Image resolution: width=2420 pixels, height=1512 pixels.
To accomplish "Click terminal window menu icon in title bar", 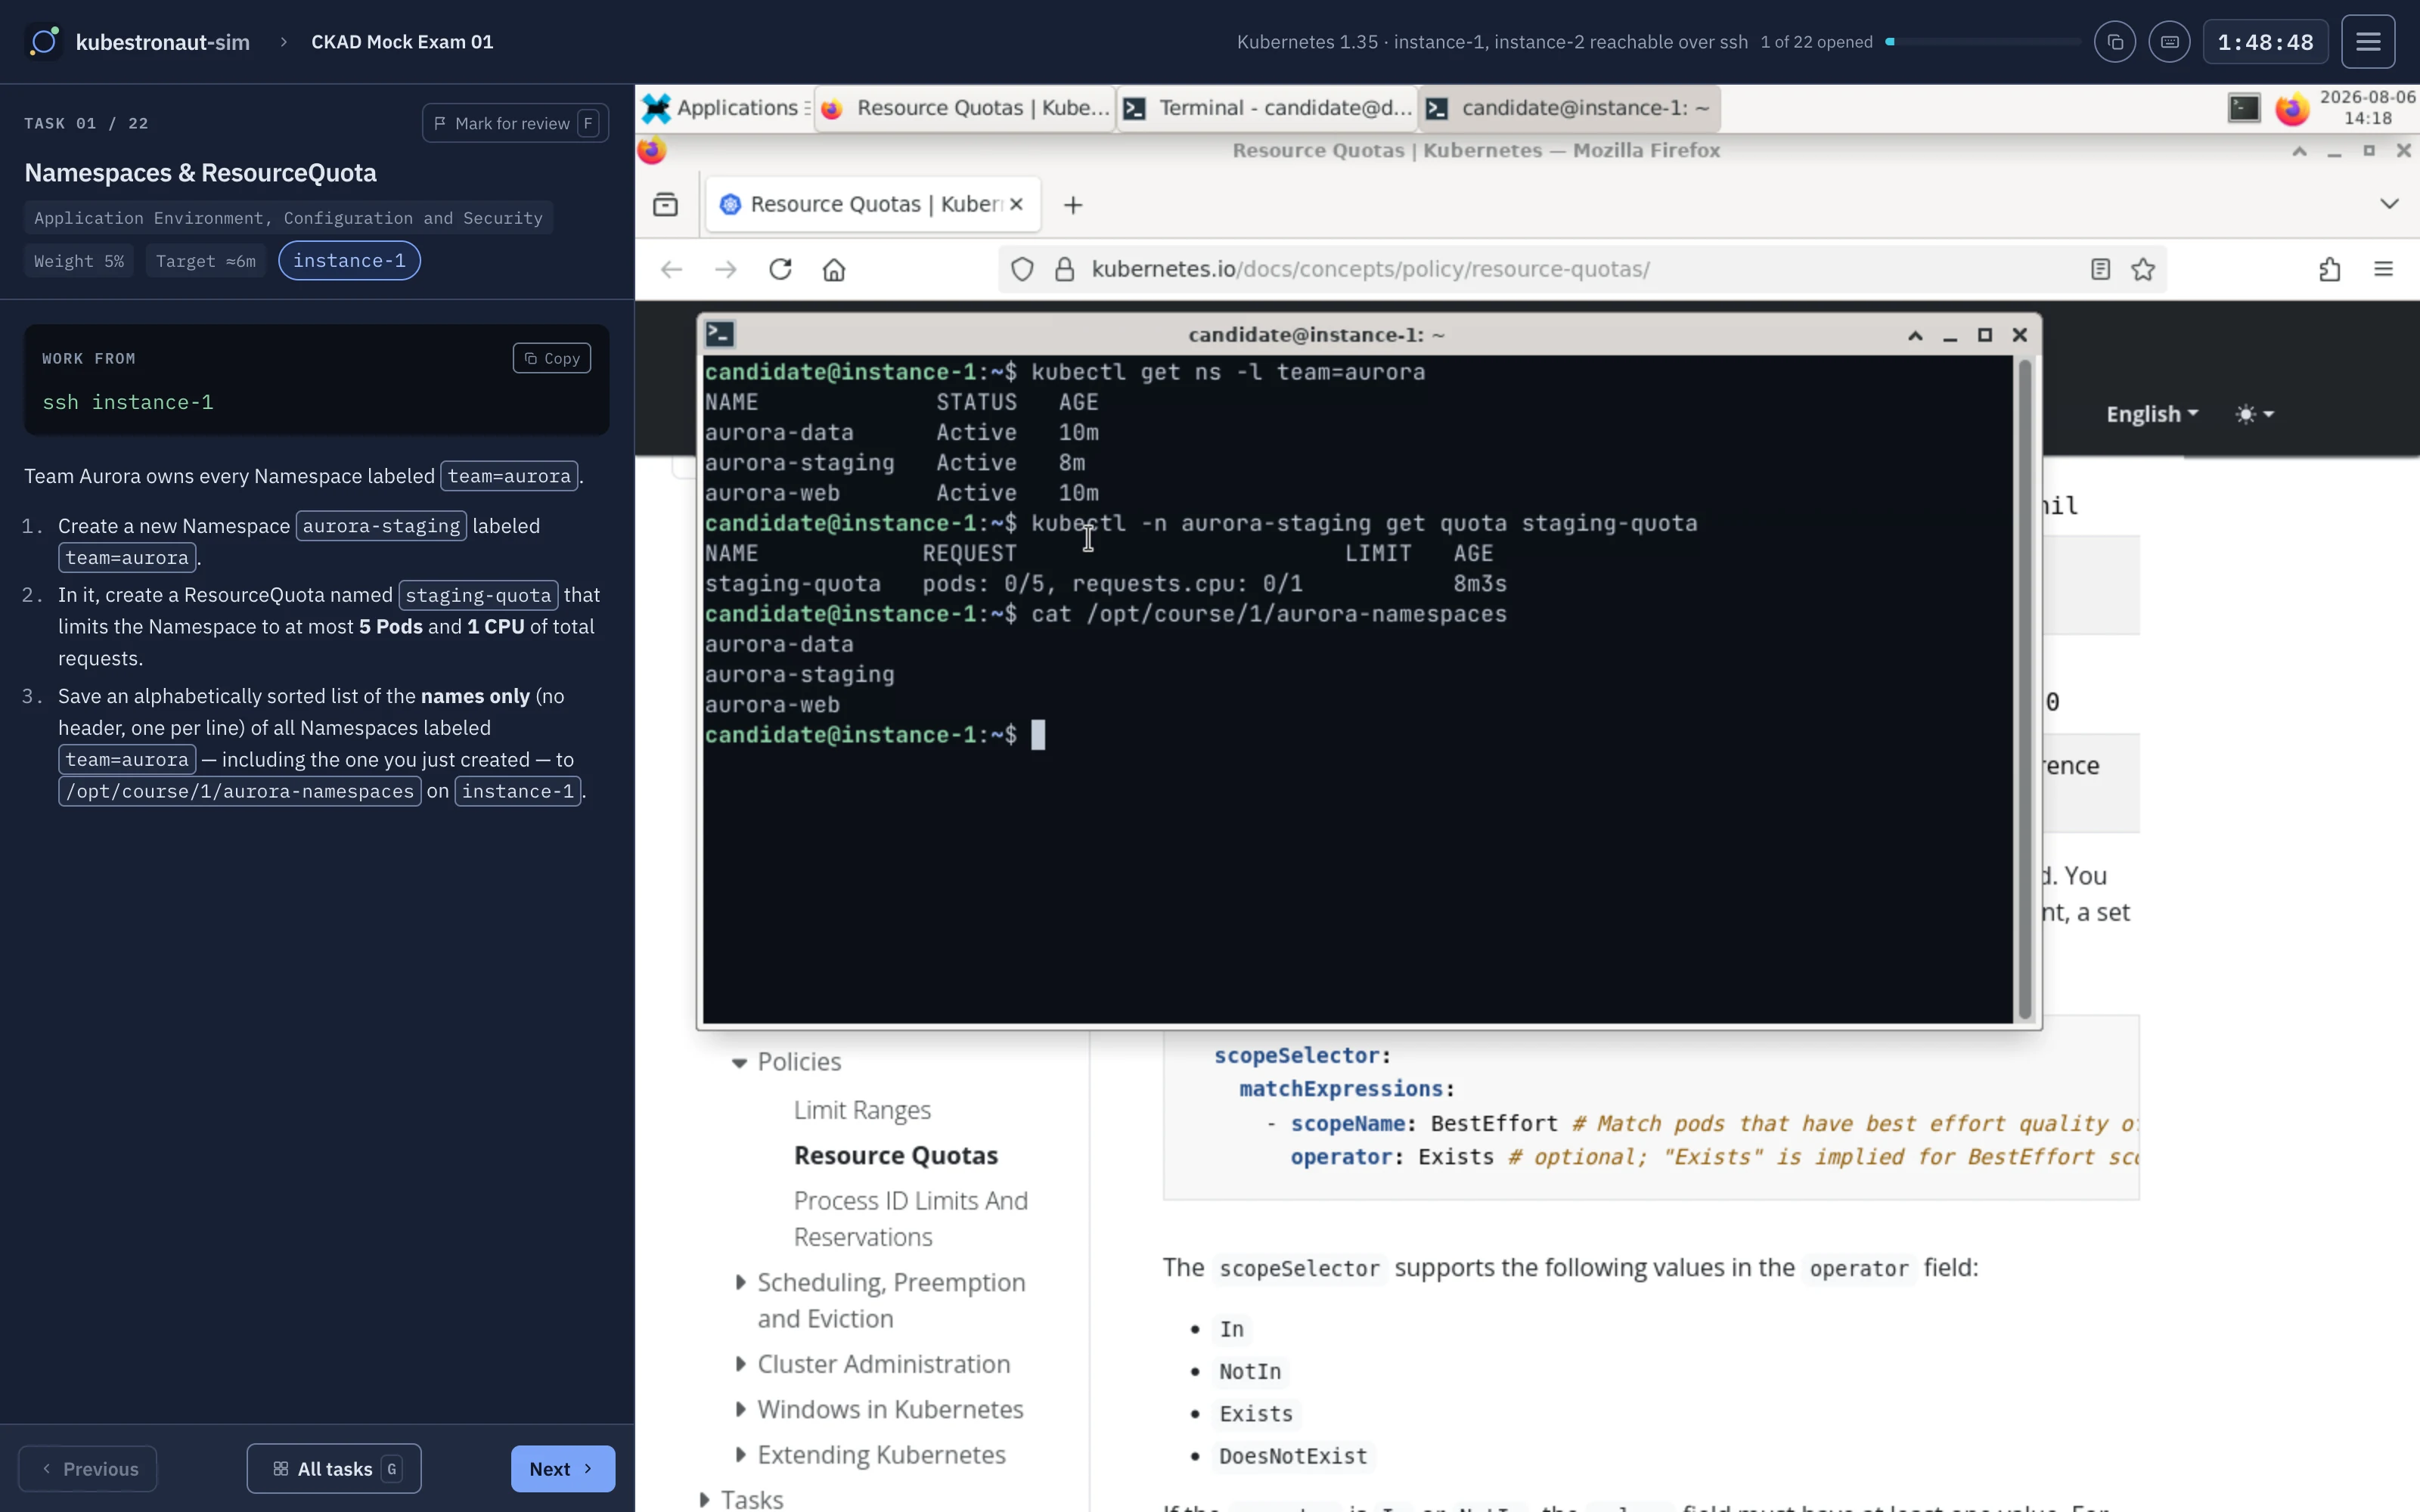I will click(720, 334).
